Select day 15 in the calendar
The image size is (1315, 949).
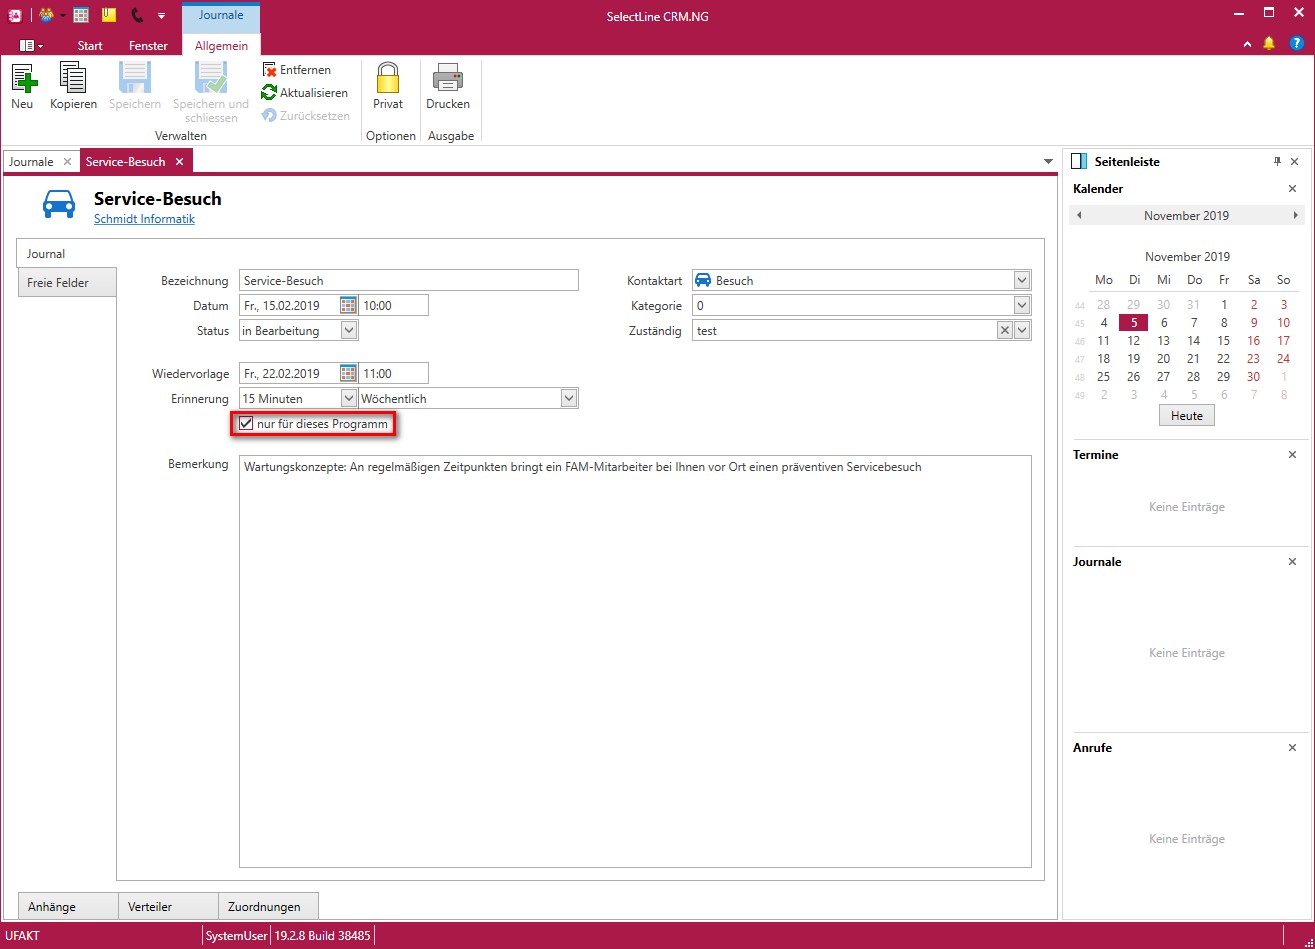(x=1224, y=341)
